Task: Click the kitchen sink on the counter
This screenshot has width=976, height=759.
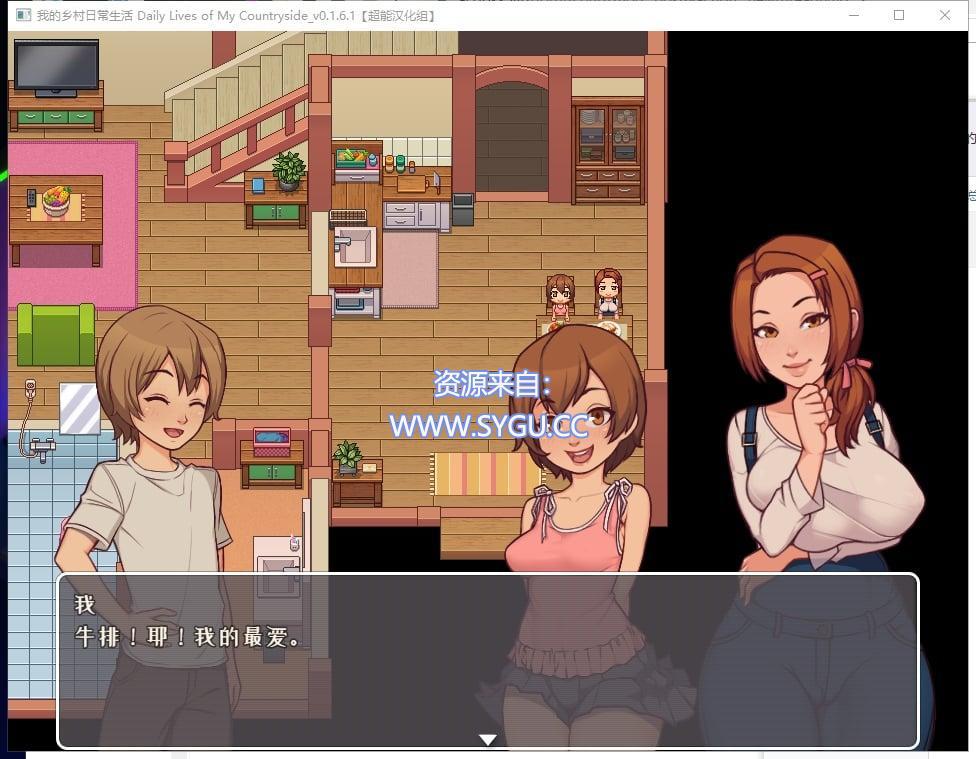Action: click(x=355, y=246)
